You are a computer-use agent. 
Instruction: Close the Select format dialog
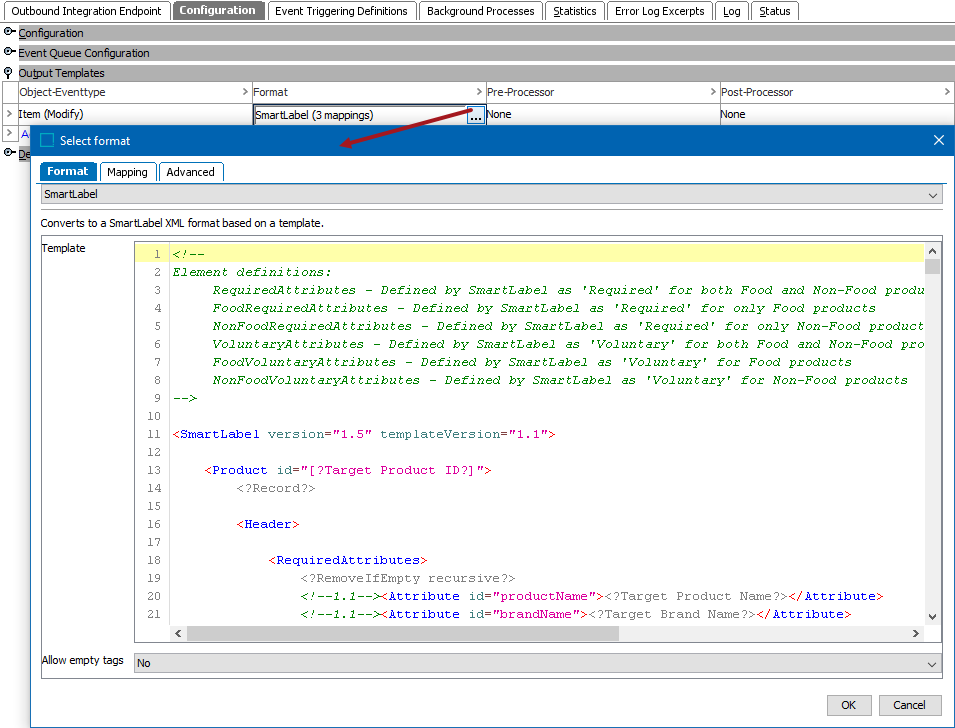point(938,141)
